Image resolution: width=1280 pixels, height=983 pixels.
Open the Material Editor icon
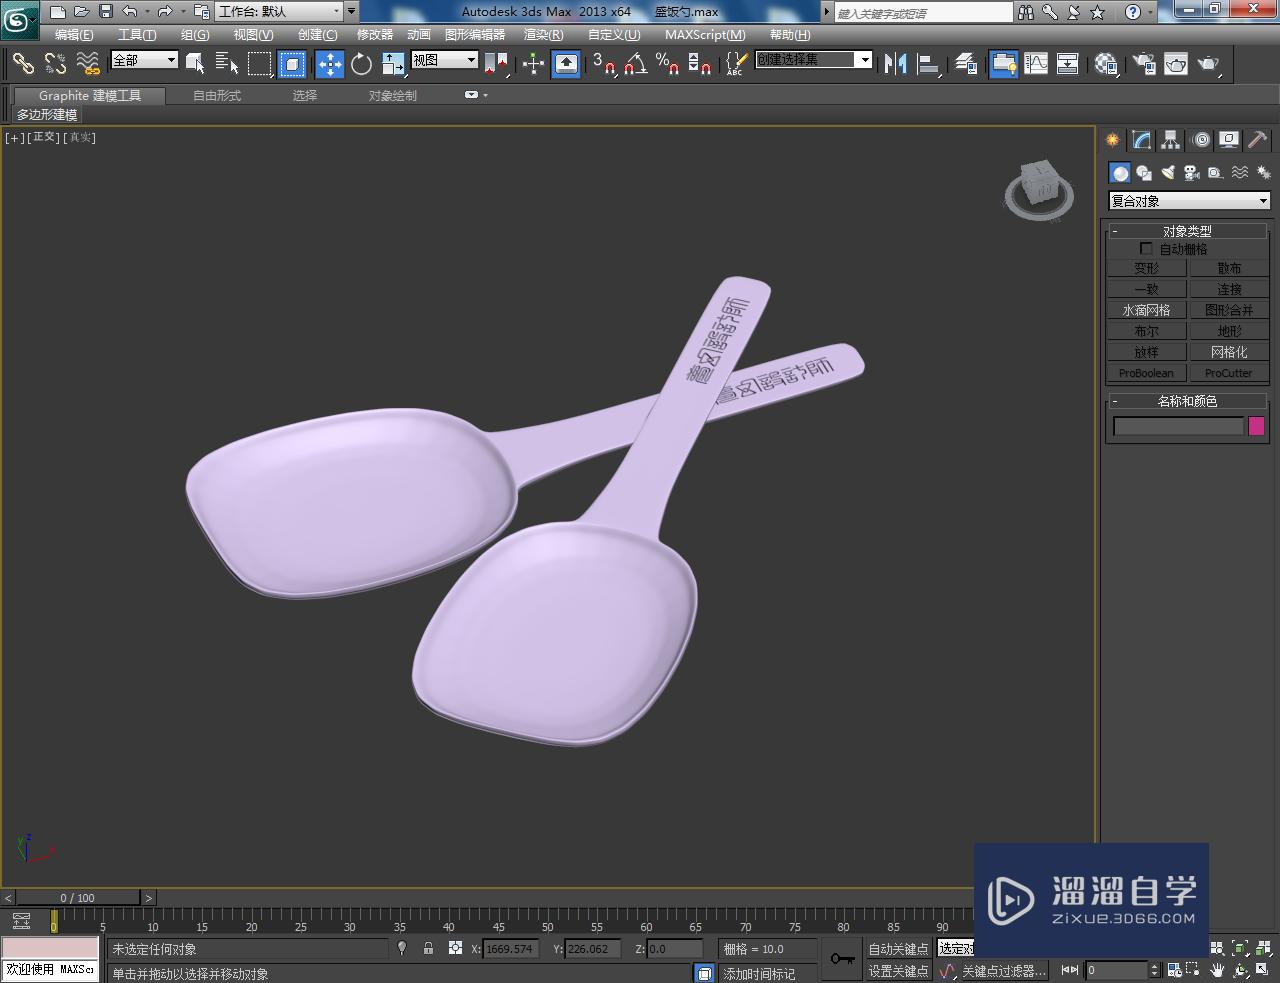click(1105, 65)
